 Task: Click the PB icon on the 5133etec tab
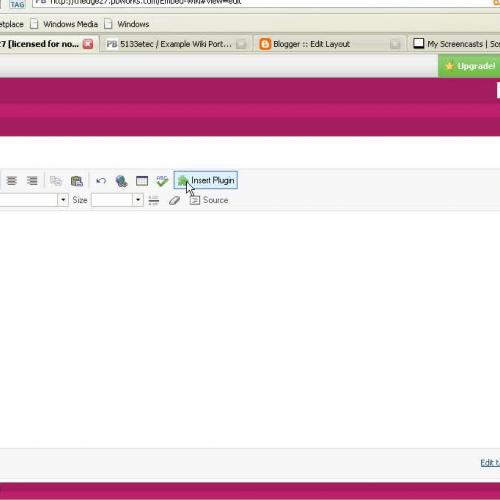click(112, 44)
